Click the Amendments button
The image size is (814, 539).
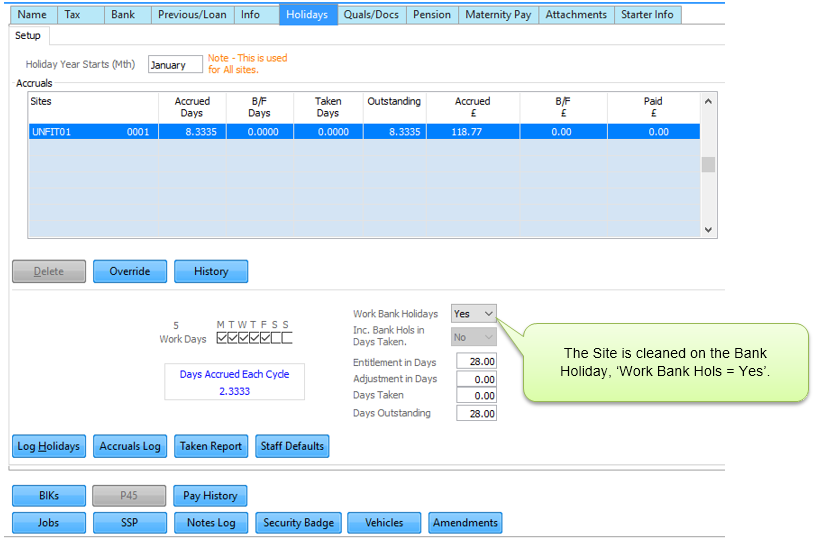pyautogui.click(x=465, y=522)
